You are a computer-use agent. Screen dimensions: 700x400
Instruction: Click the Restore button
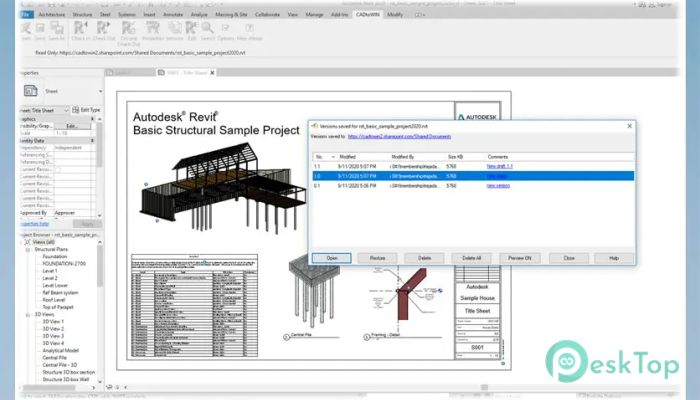click(377, 258)
